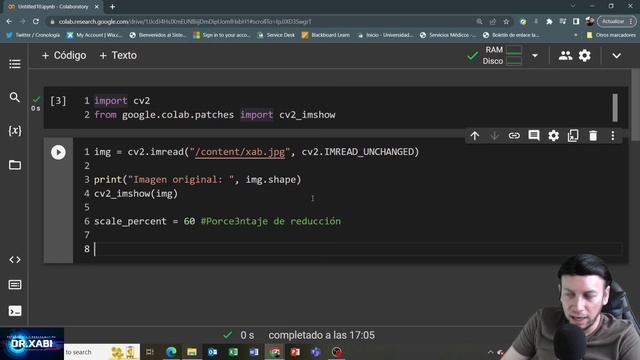Delete the current cell
This screenshot has width=640, height=360.
pos(593,136)
